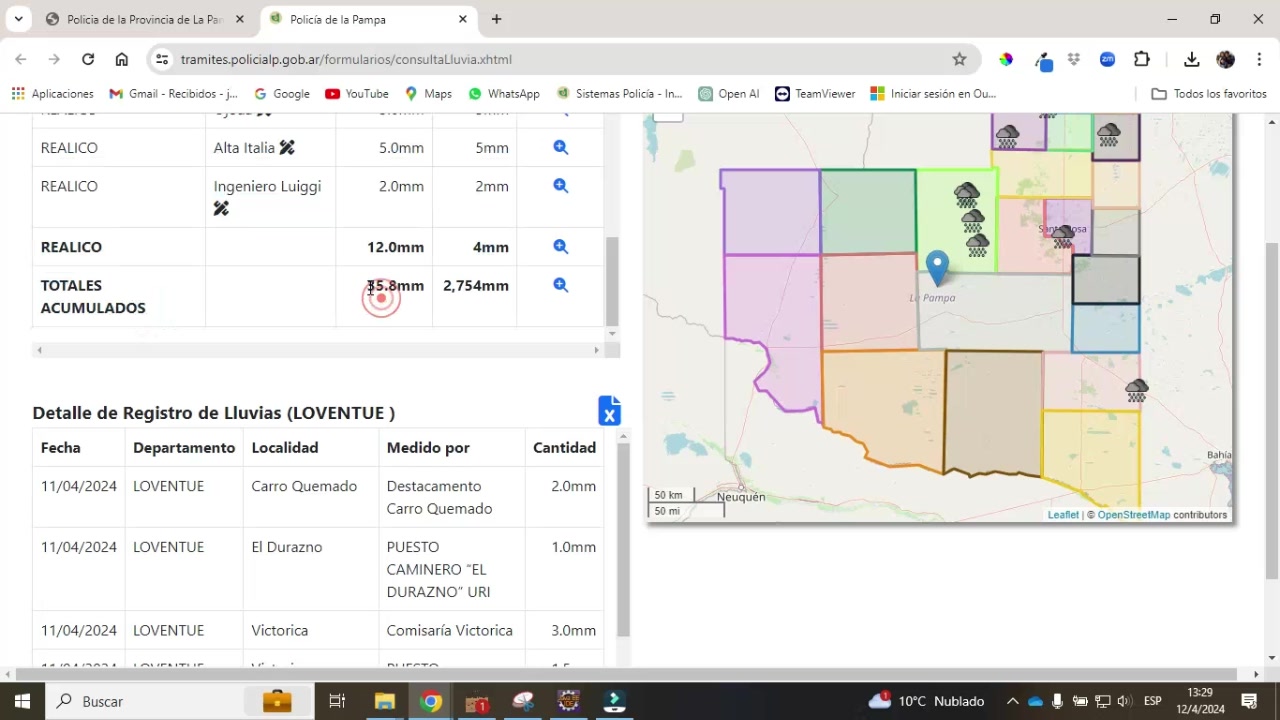Click the rain detail table vertical scrollbar
The image size is (1280, 720).
pyautogui.click(x=622, y=538)
